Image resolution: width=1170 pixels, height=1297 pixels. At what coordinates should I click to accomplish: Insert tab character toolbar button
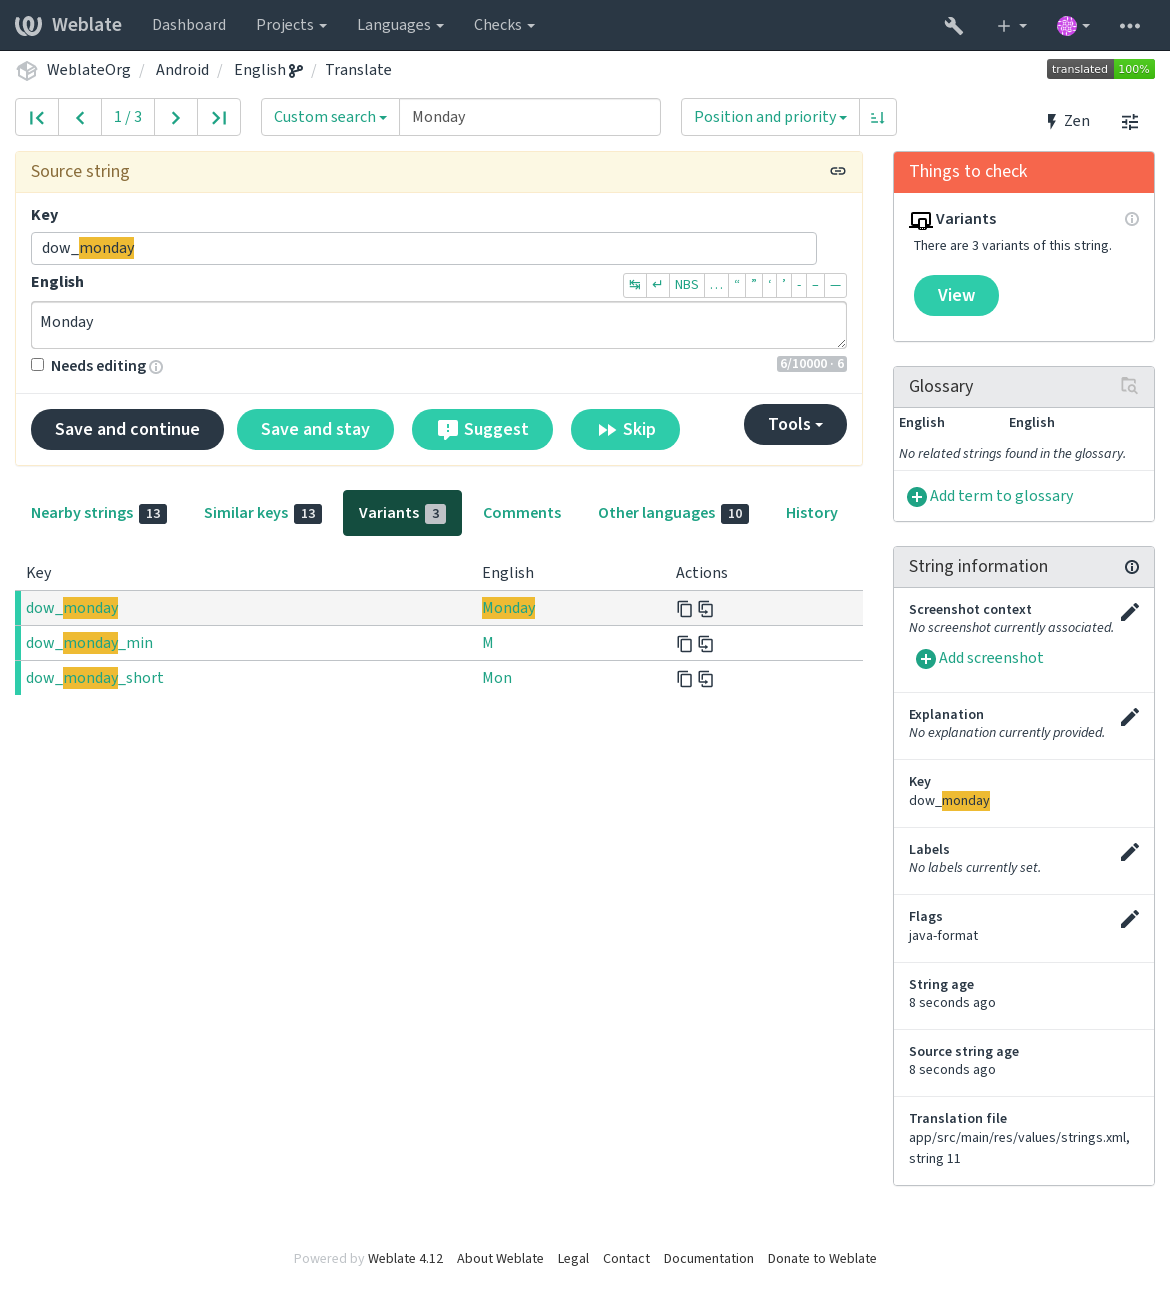pyautogui.click(x=635, y=285)
